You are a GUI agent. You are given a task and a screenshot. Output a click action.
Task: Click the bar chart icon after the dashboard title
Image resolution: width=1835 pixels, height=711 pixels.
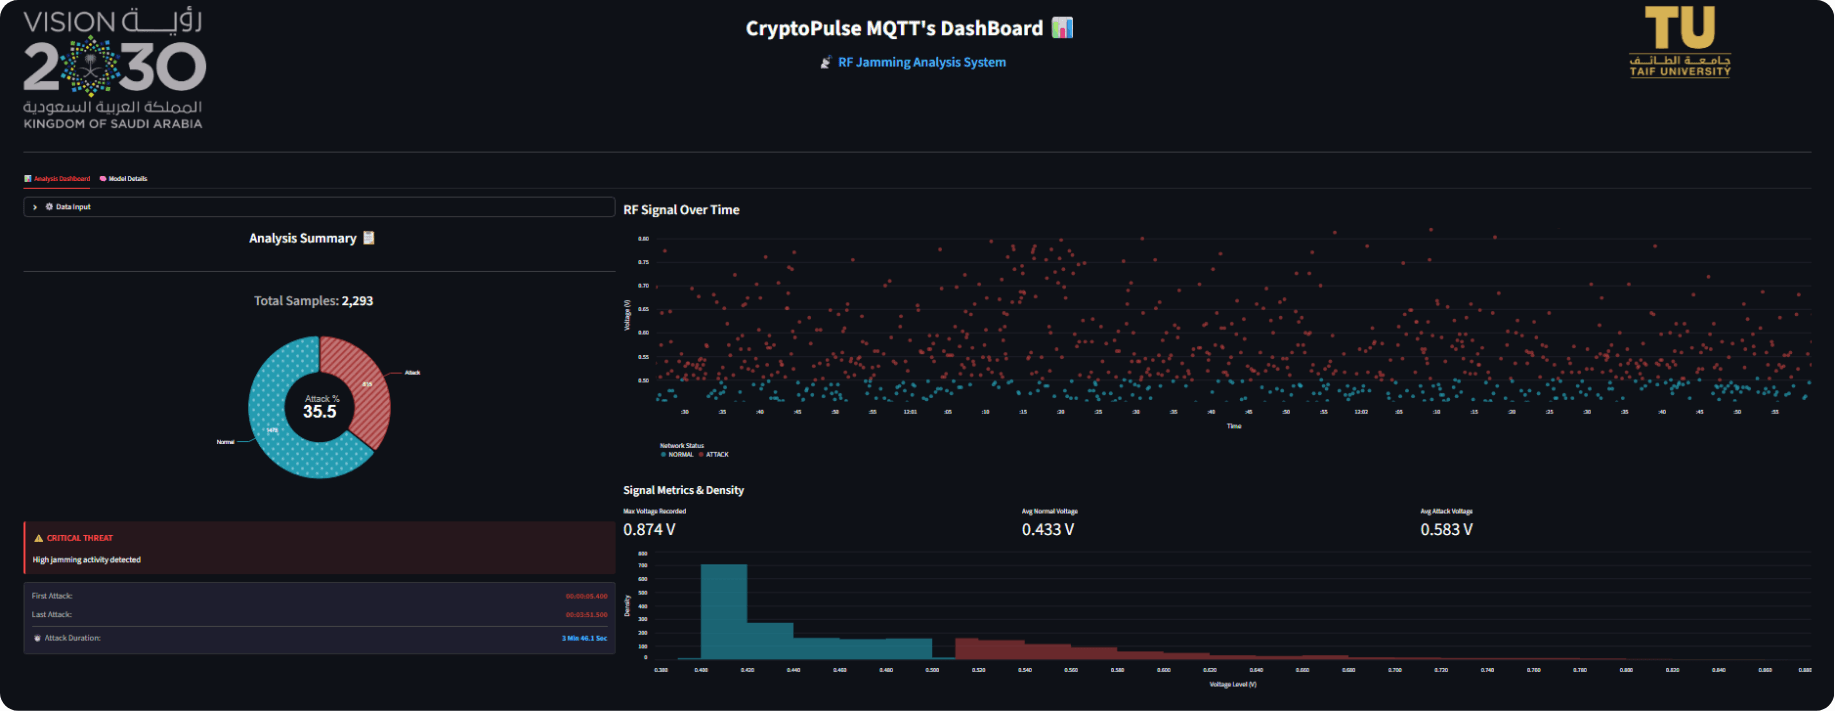[x=1062, y=28]
